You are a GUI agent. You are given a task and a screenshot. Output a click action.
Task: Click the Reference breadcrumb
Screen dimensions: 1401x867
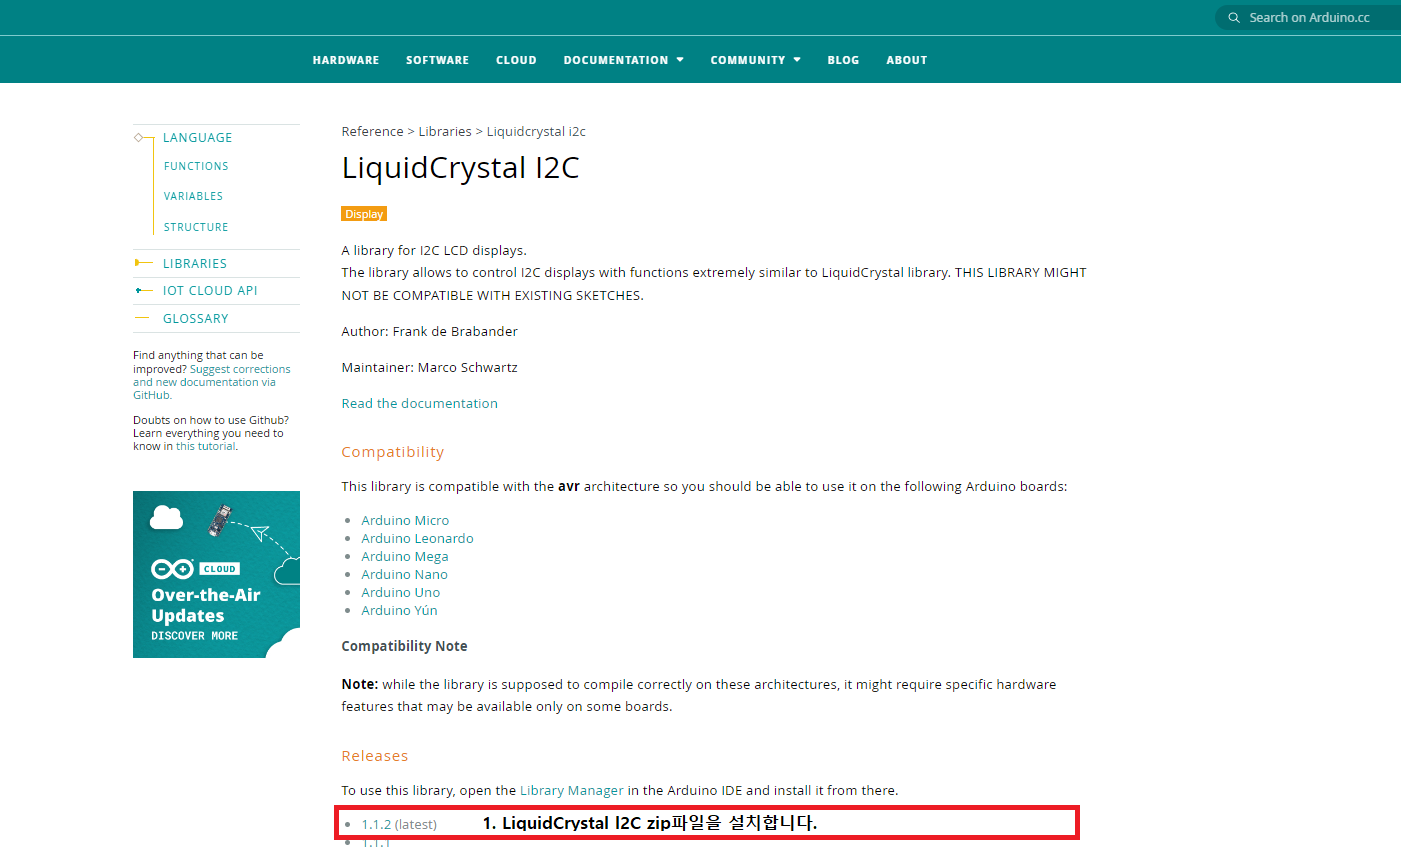[x=372, y=131]
